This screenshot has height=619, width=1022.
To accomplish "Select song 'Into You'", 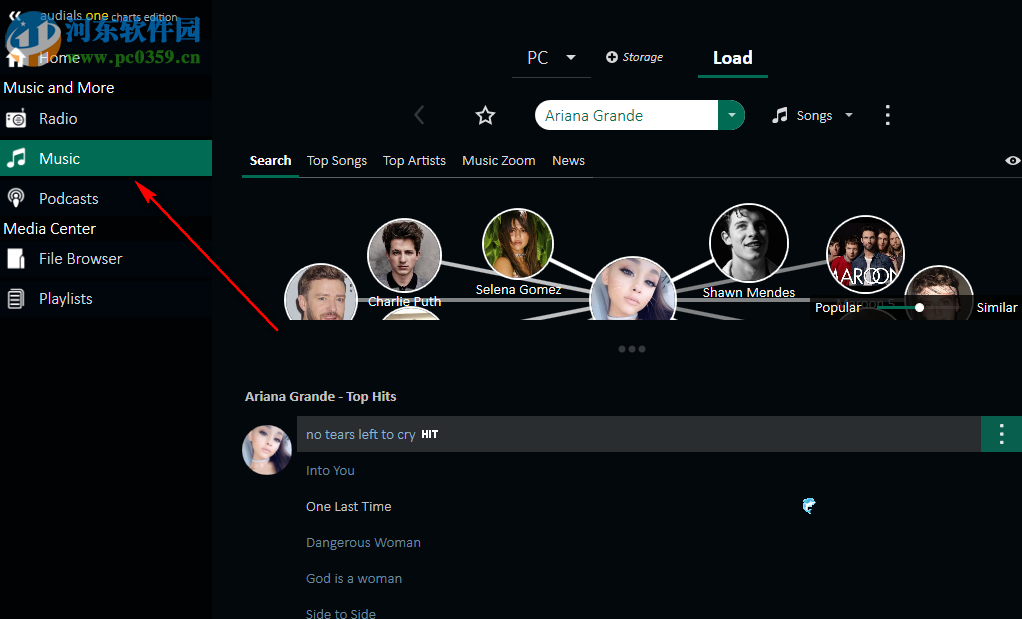I will coord(330,470).
